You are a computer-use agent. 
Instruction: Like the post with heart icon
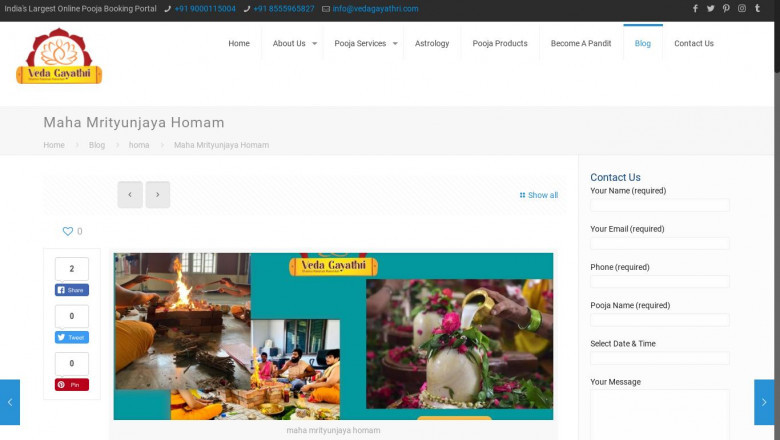tap(68, 231)
